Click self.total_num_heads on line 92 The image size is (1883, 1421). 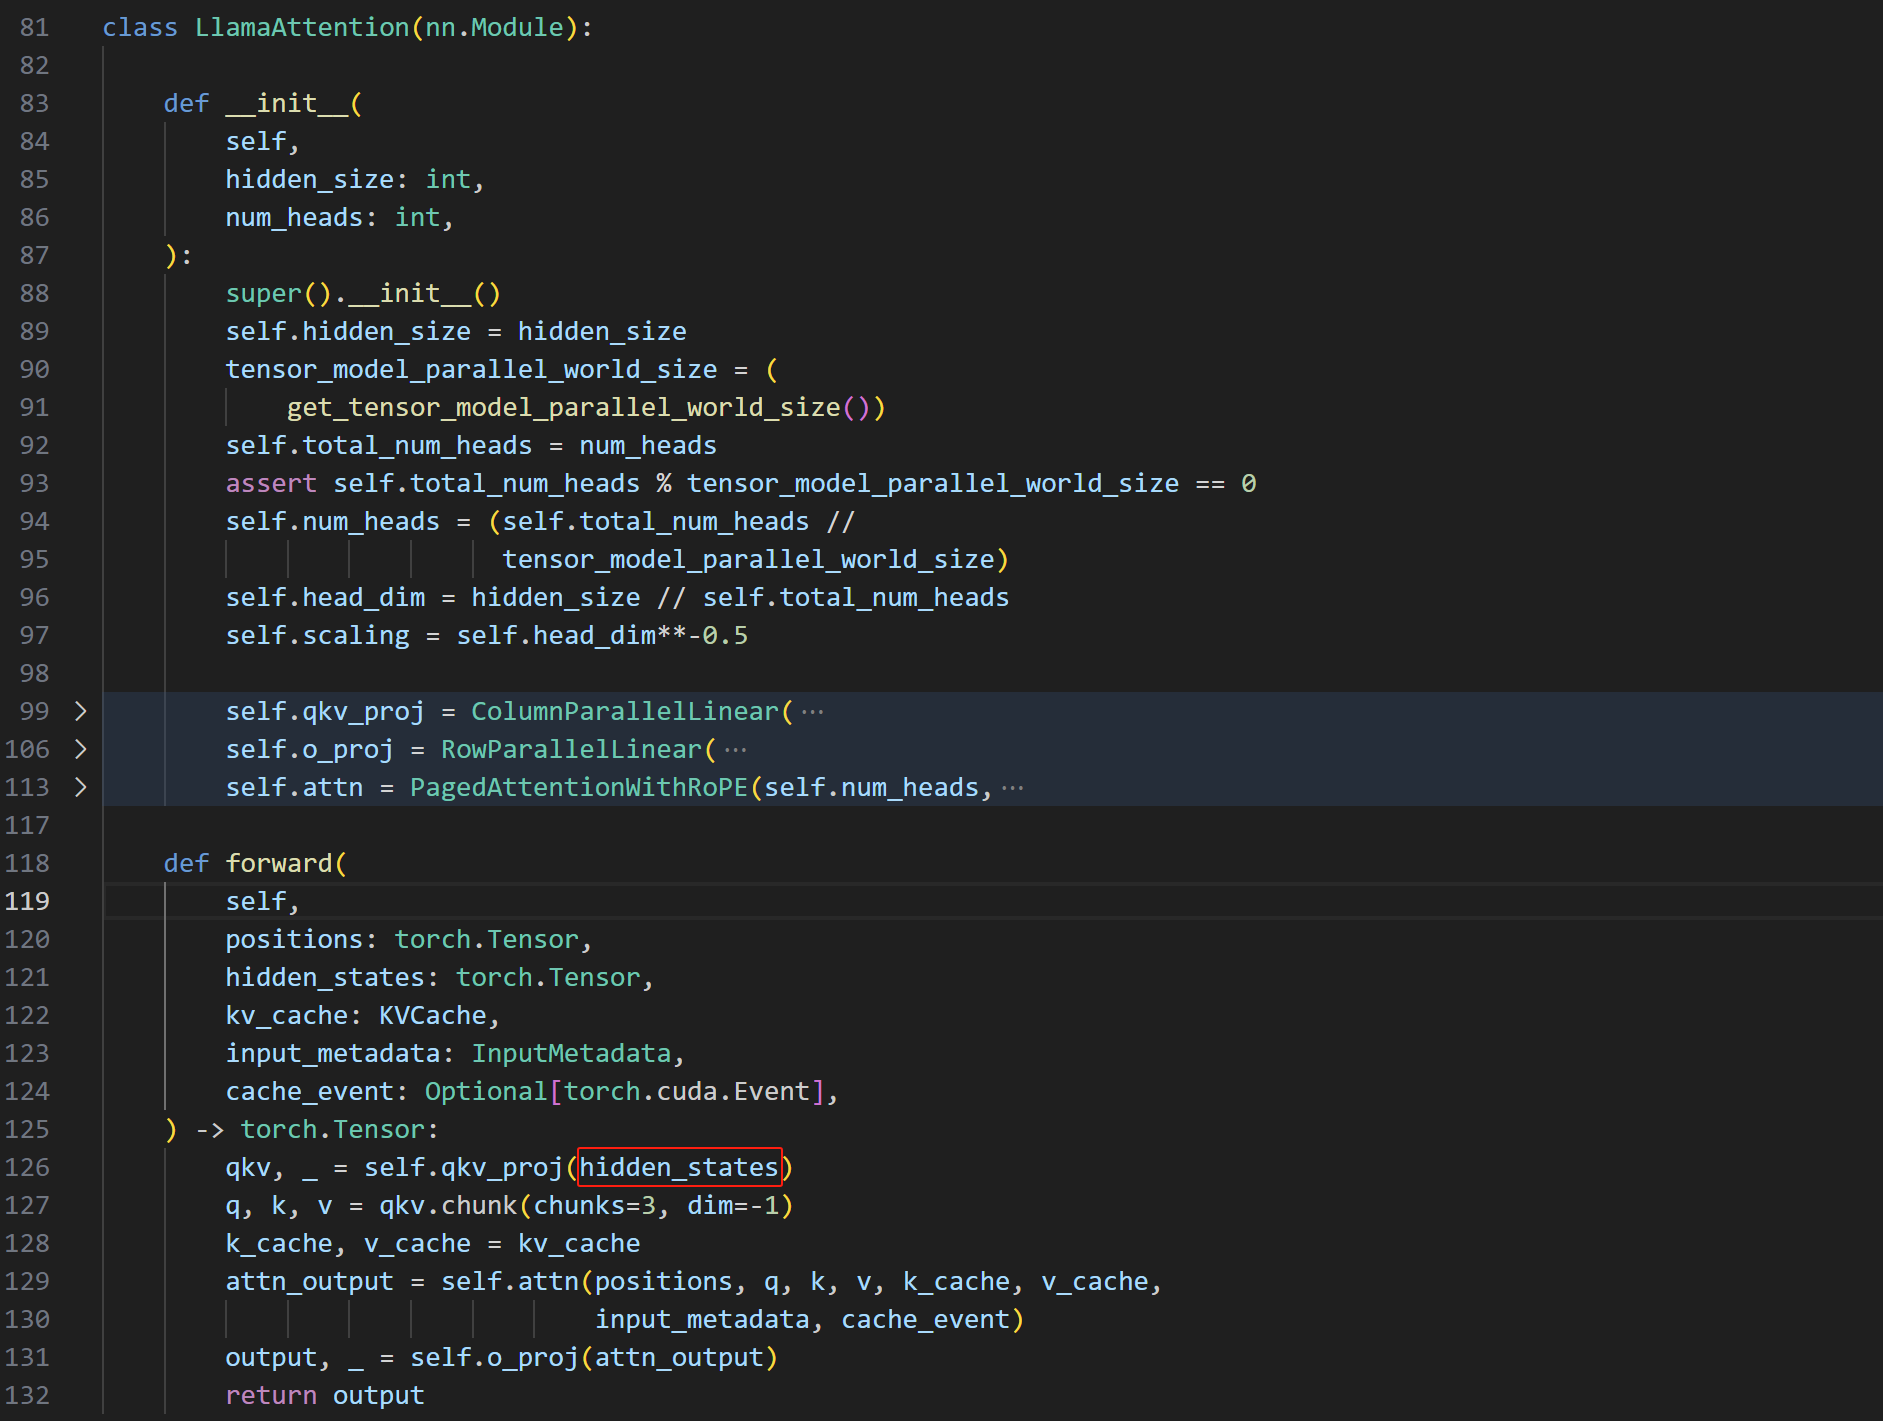[379, 445]
